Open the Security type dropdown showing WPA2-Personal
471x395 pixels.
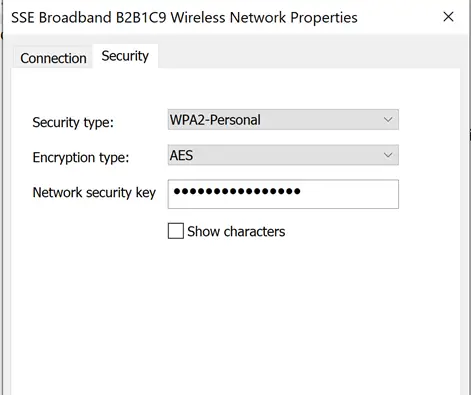(x=283, y=120)
